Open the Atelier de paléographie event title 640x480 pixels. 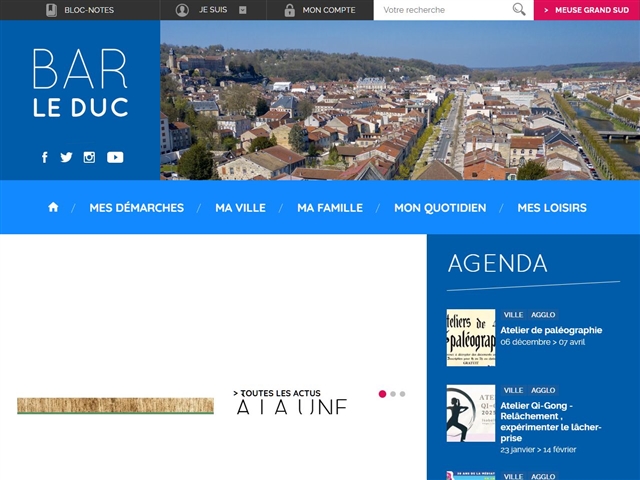pyautogui.click(x=551, y=330)
